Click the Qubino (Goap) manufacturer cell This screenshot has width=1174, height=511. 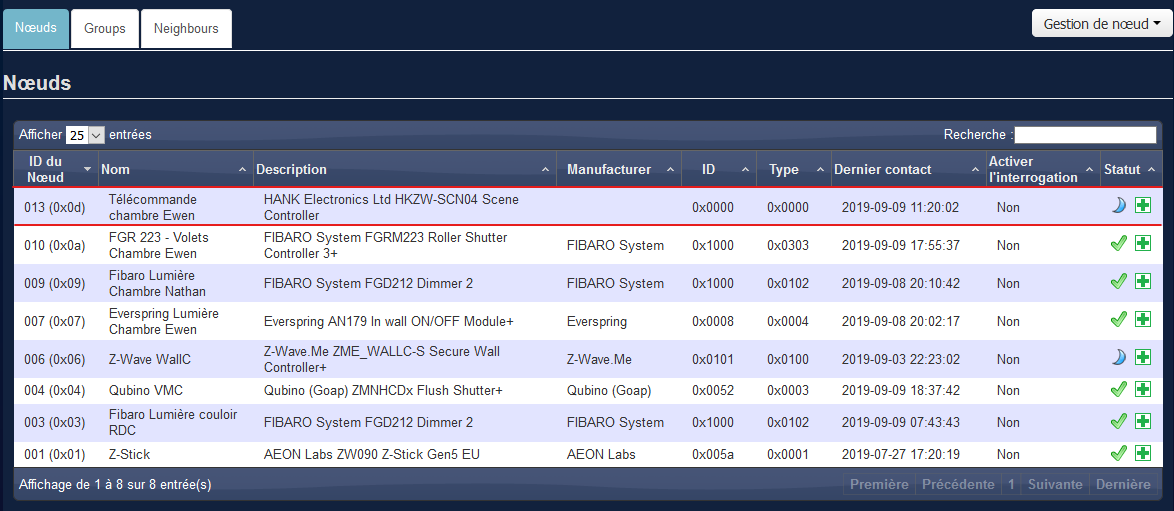[619, 390]
